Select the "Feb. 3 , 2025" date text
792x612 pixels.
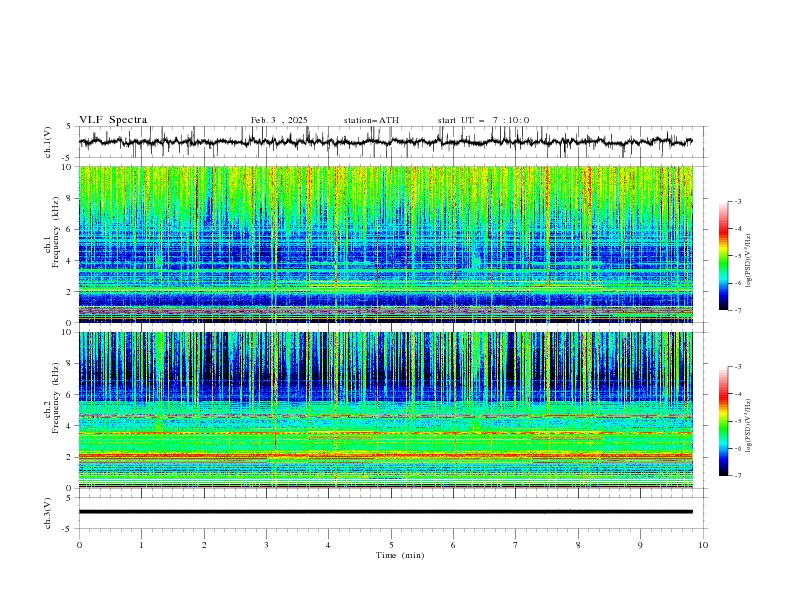[x=279, y=120]
